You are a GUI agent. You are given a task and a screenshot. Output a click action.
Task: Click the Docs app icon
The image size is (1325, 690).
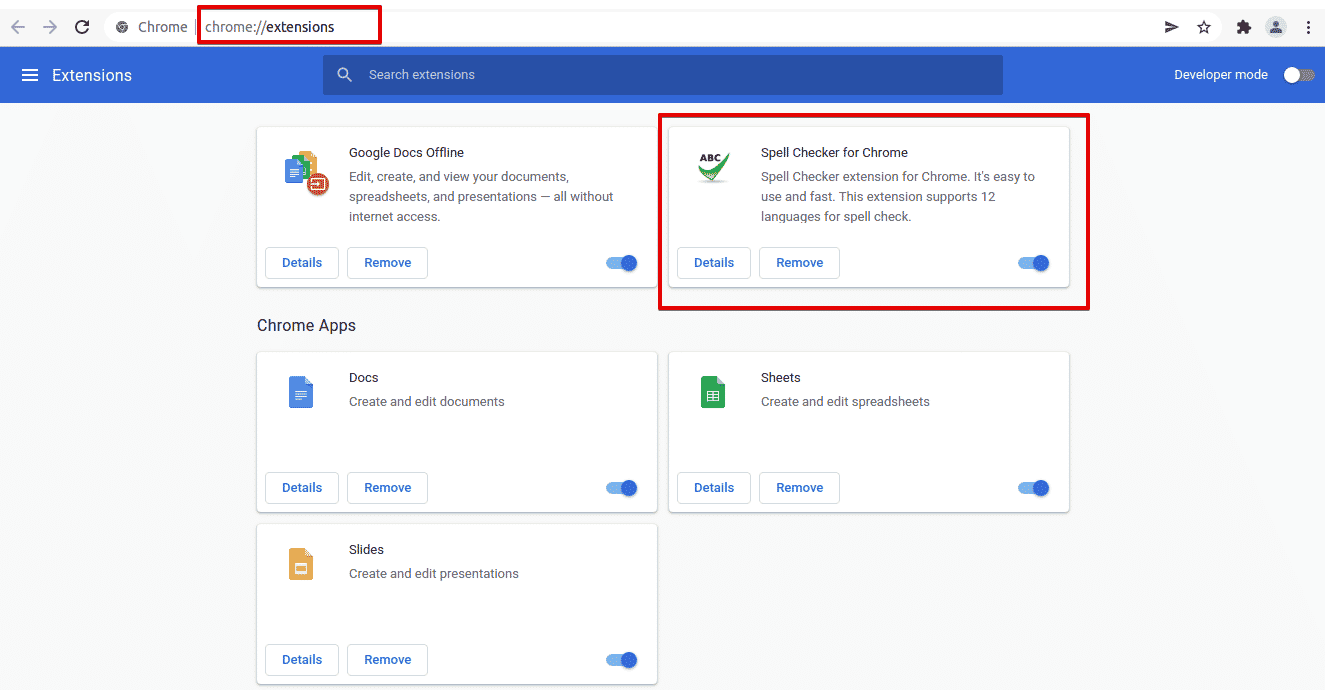[x=301, y=392]
